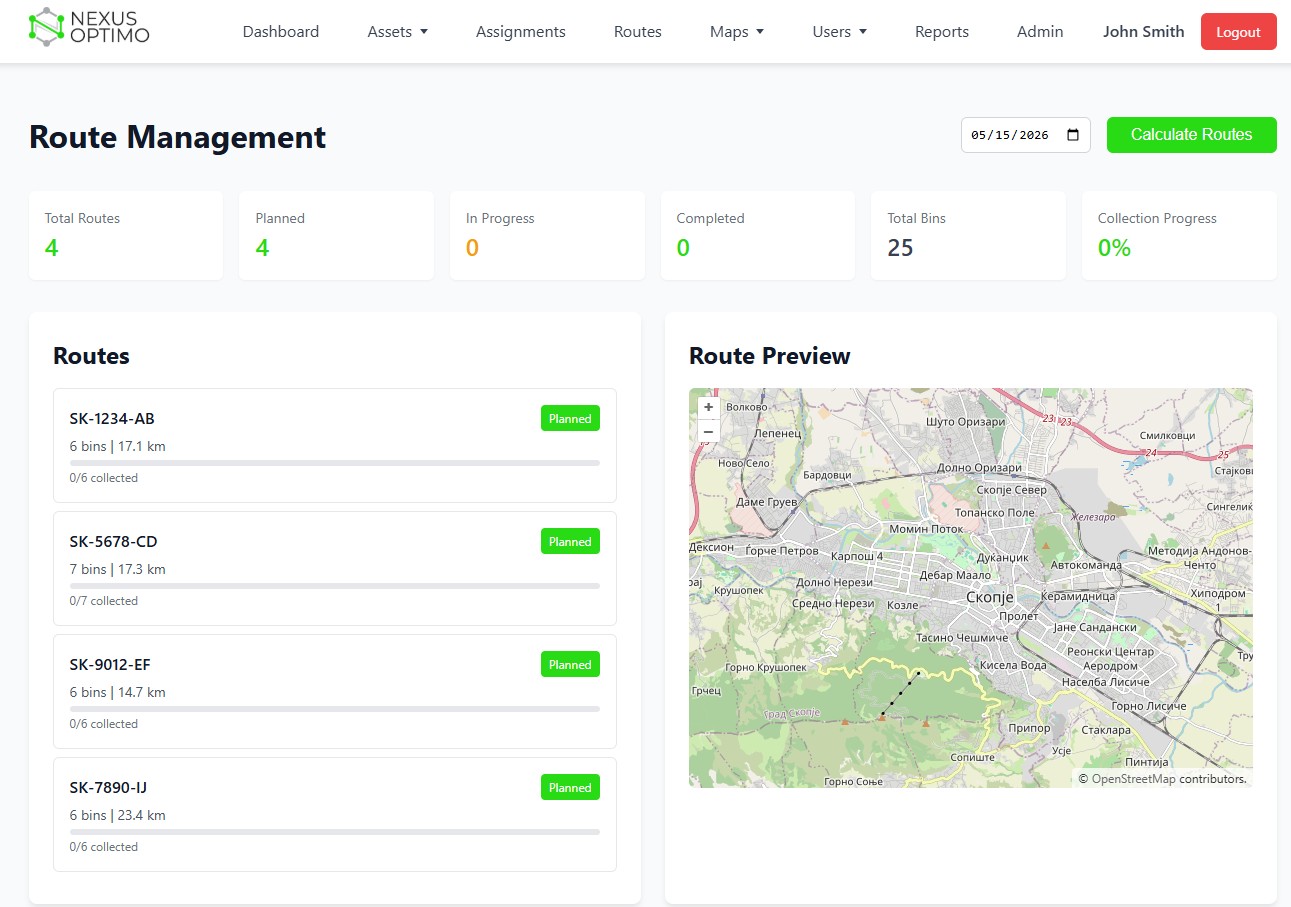Open the Assignments page

[x=521, y=32]
